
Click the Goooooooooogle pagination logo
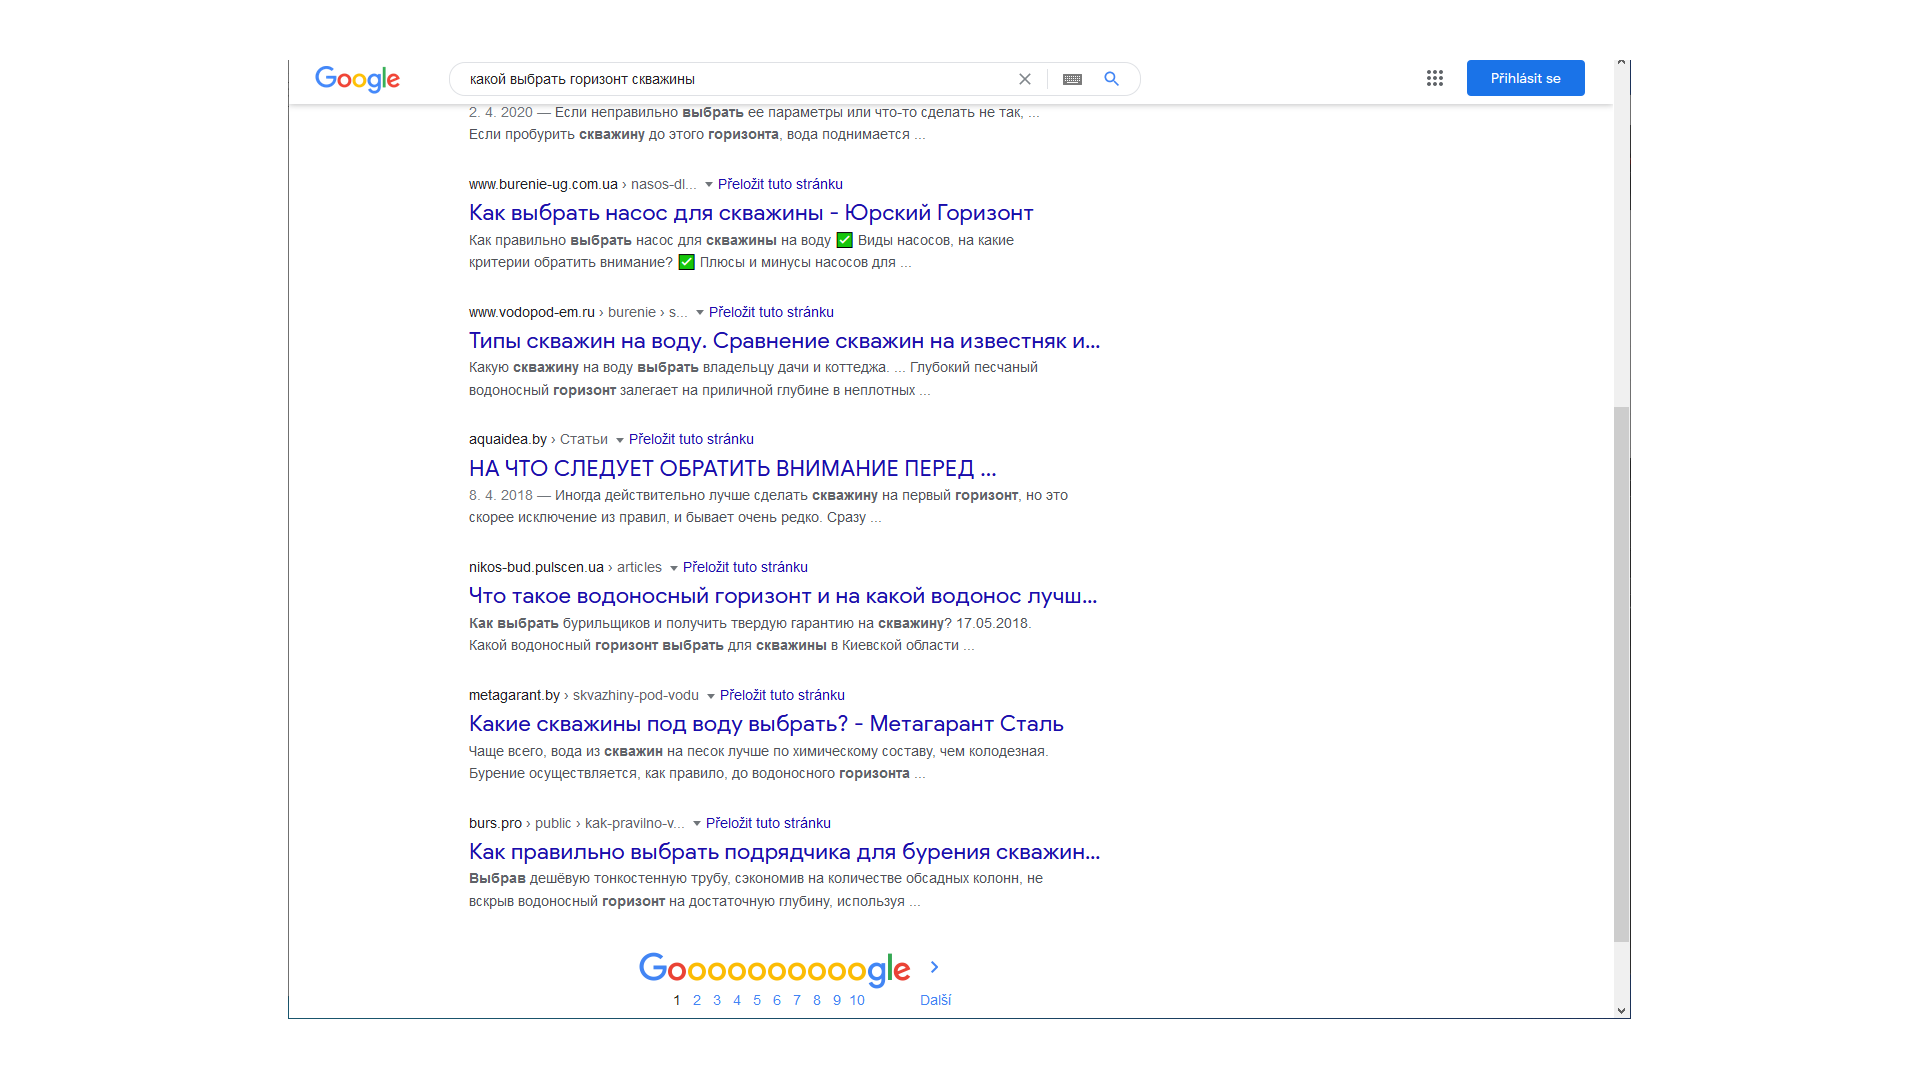[x=775, y=968]
